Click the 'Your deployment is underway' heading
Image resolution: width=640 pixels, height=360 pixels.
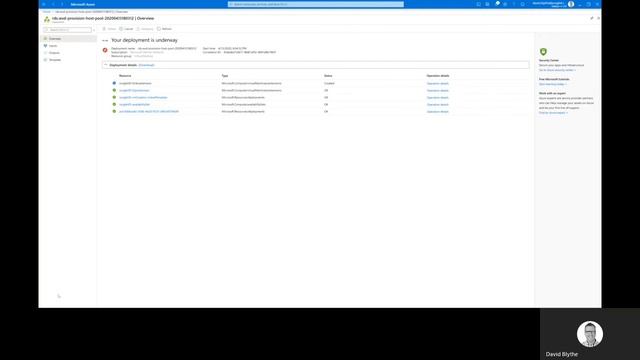click(x=144, y=40)
